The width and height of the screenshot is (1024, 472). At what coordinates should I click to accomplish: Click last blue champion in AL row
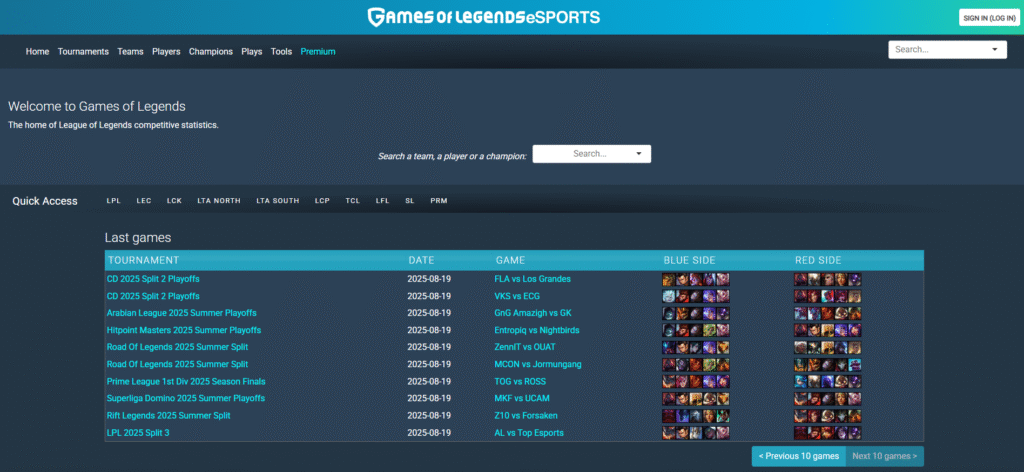[723, 433]
